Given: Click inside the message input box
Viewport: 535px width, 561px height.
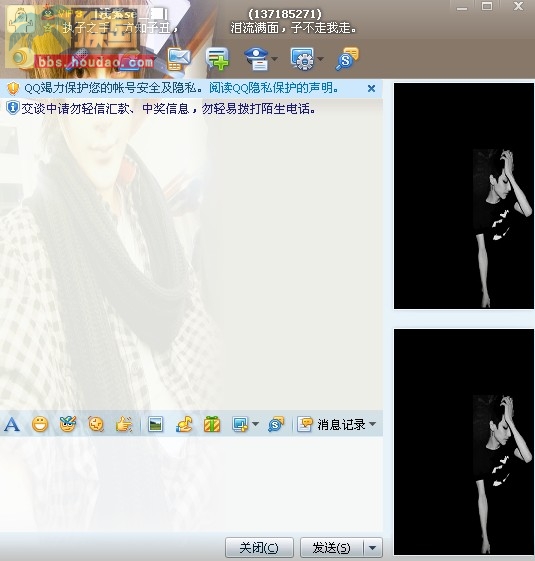Looking at the screenshot, I should [x=191, y=483].
